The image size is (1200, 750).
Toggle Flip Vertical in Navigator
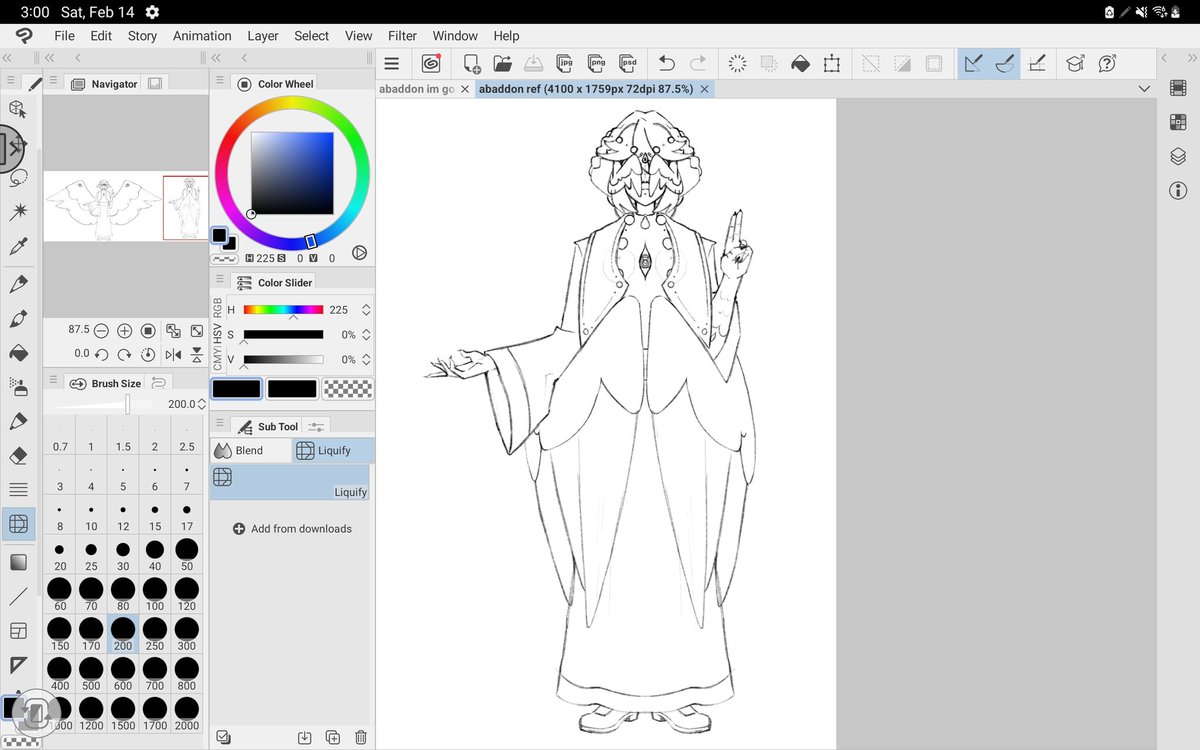196,354
